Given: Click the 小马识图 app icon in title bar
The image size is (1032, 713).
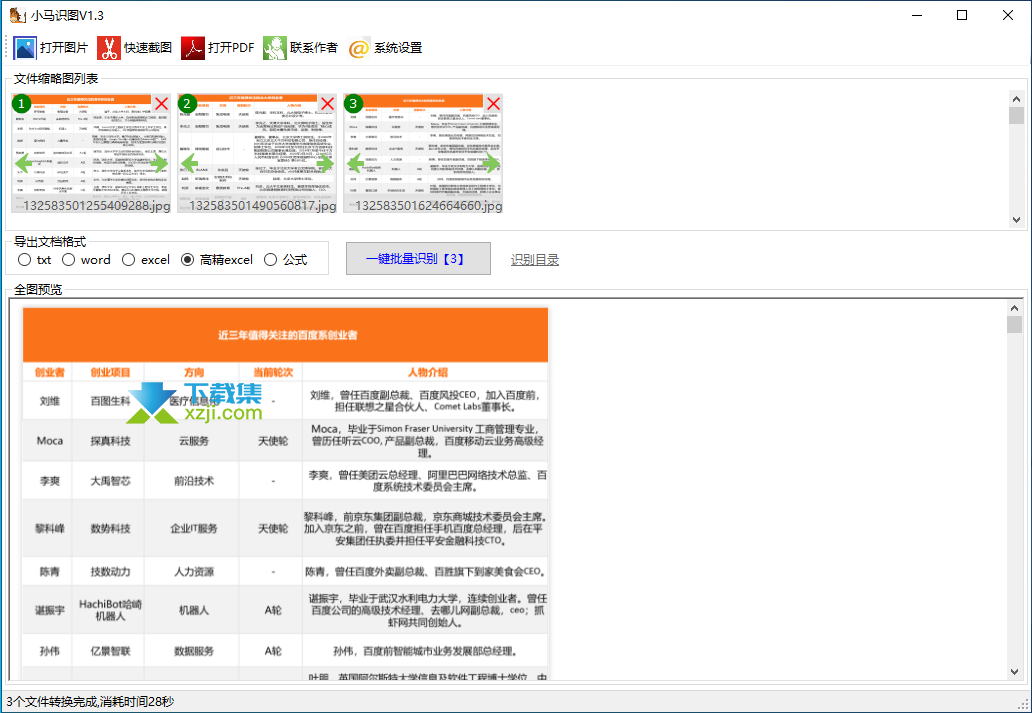Looking at the screenshot, I should point(17,15).
